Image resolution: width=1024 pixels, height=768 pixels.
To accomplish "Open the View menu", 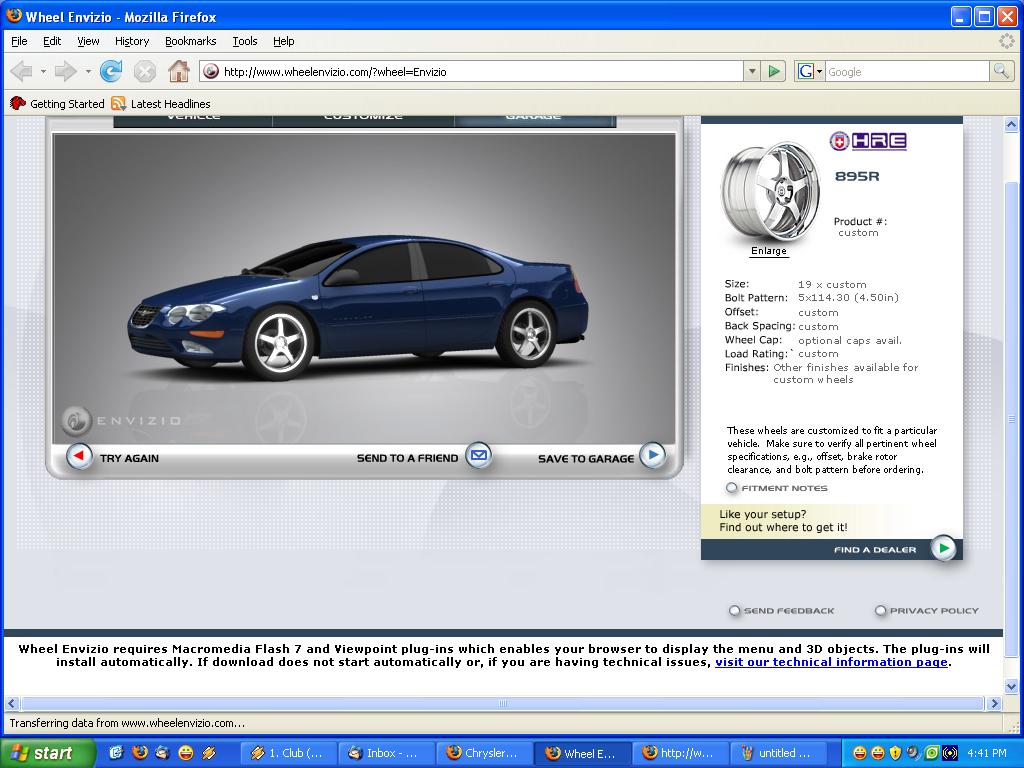I will [x=88, y=41].
